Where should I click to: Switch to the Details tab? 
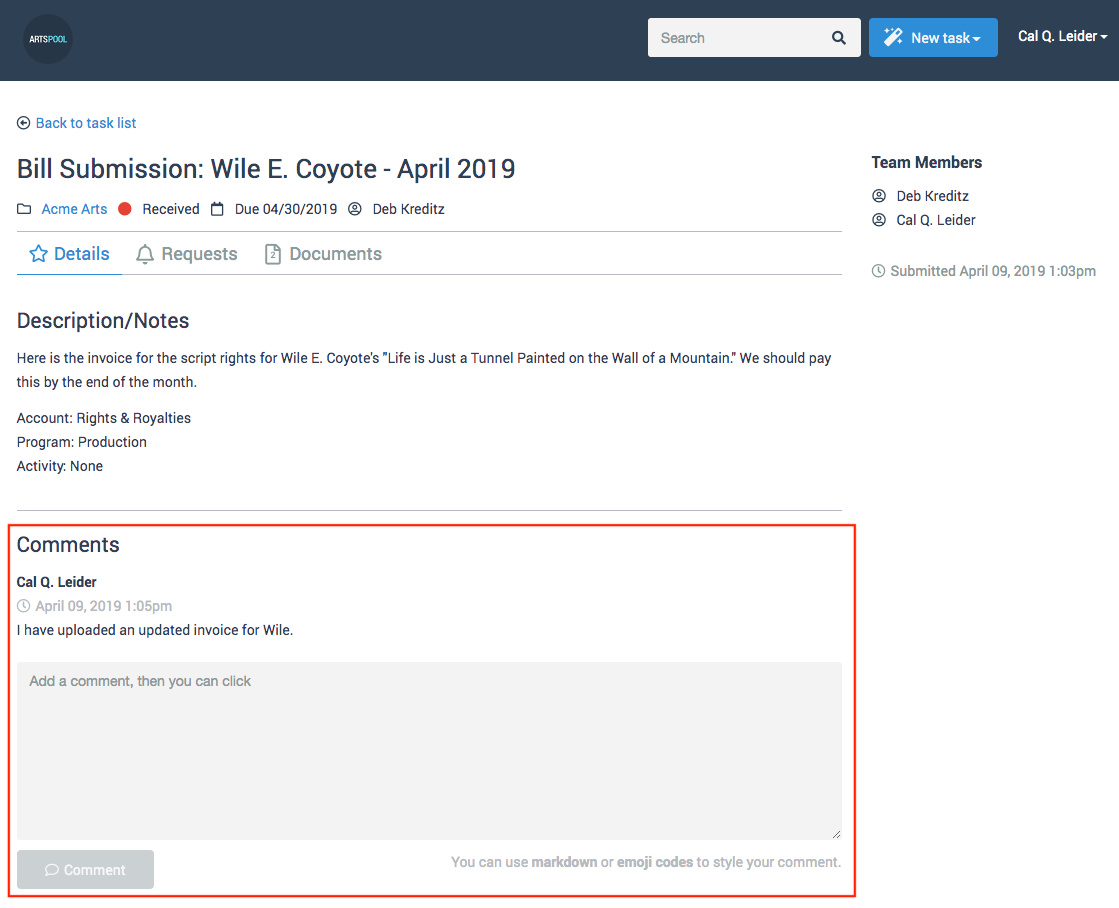(69, 254)
